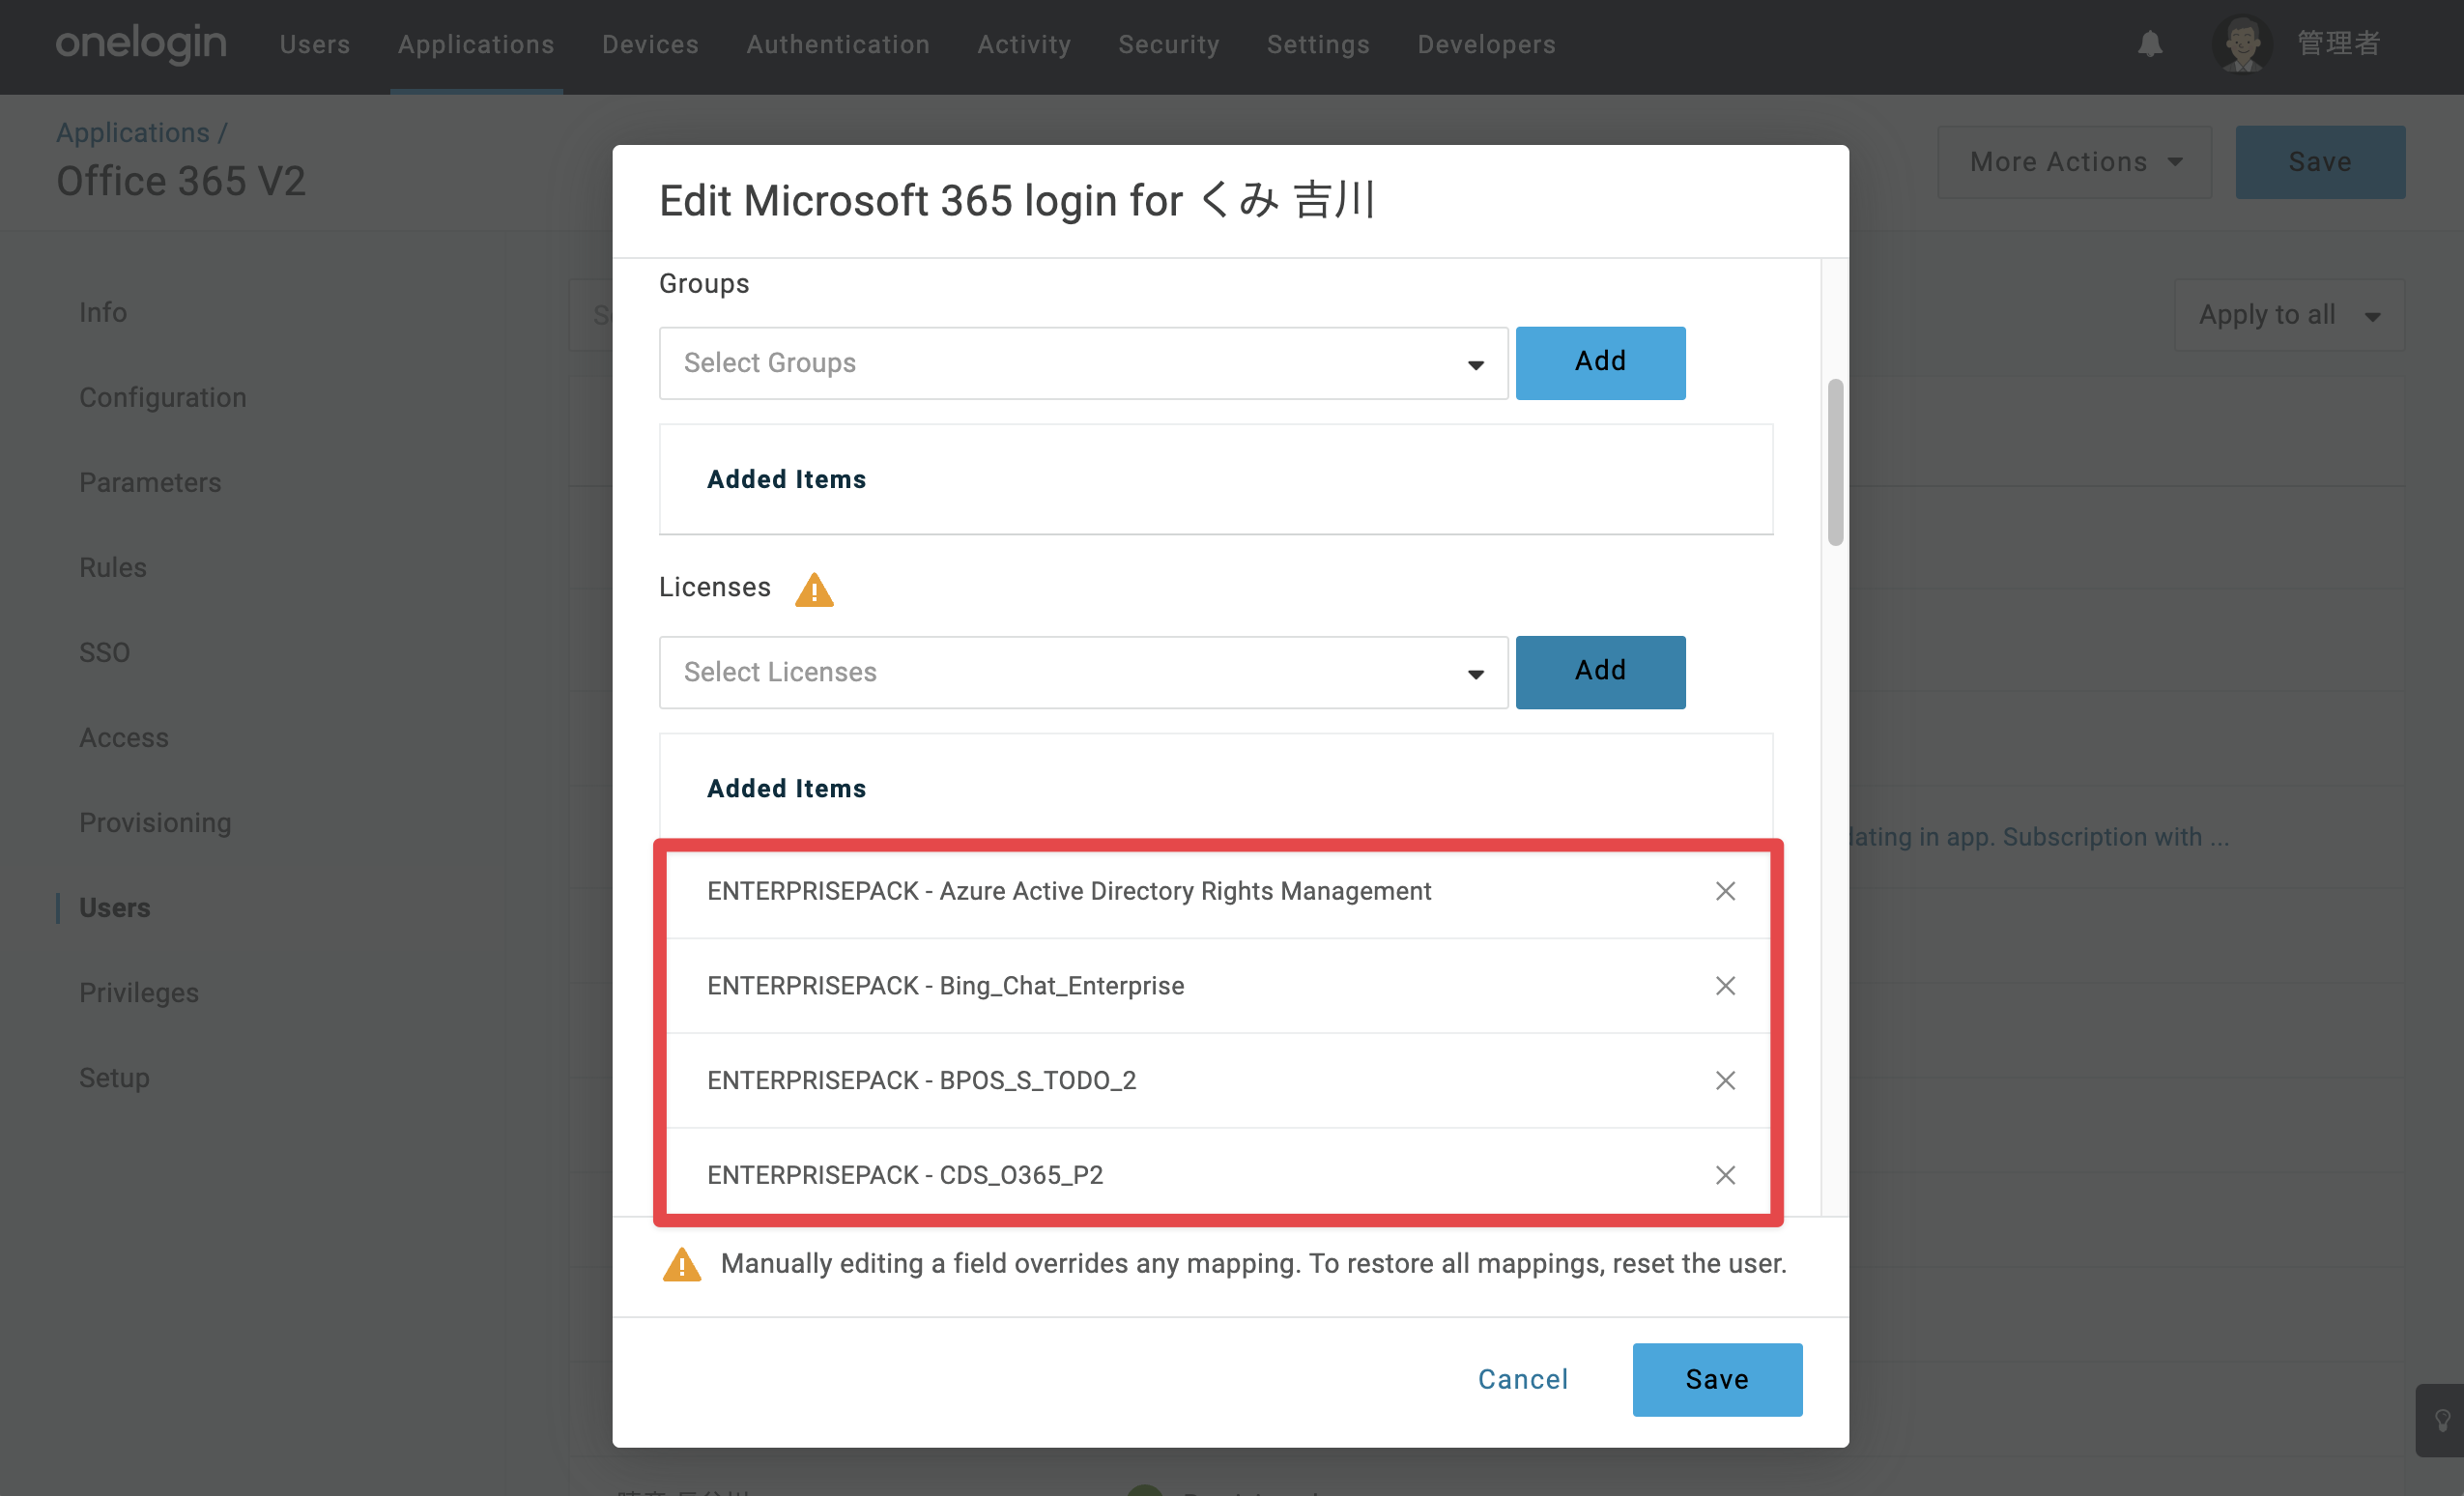Remove the Bing_Chat_Enterprise license

coord(1725,986)
